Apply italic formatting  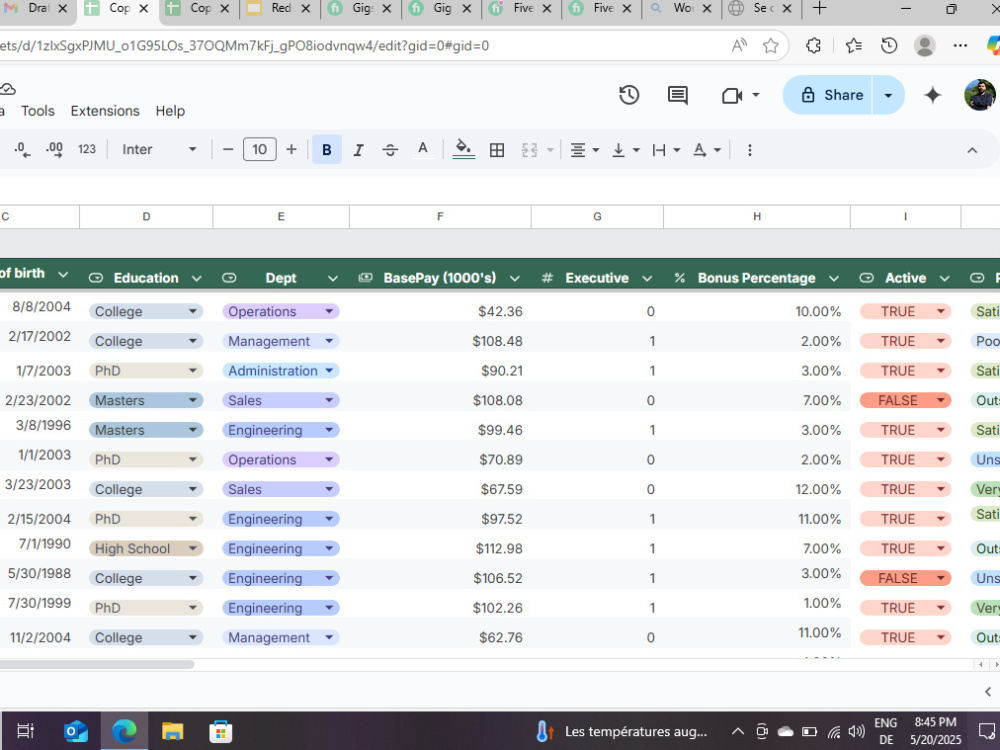tap(358, 149)
